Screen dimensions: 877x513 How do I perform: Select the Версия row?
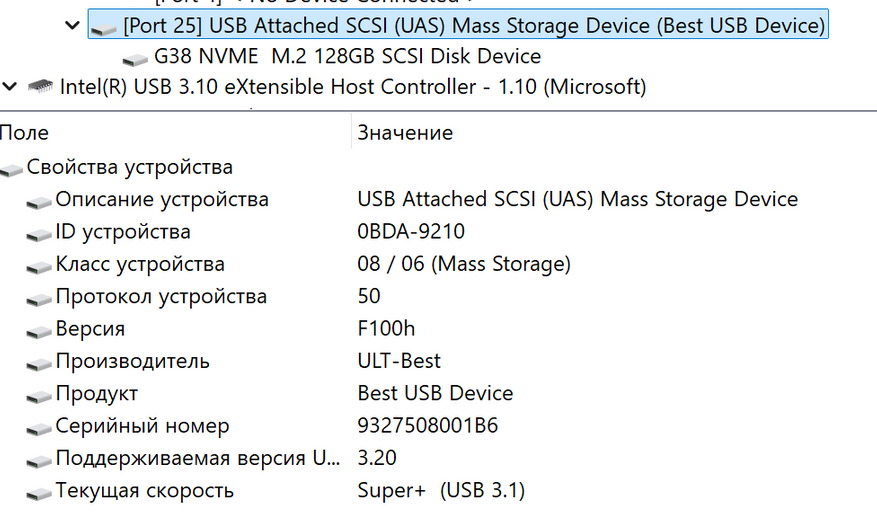[90, 329]
